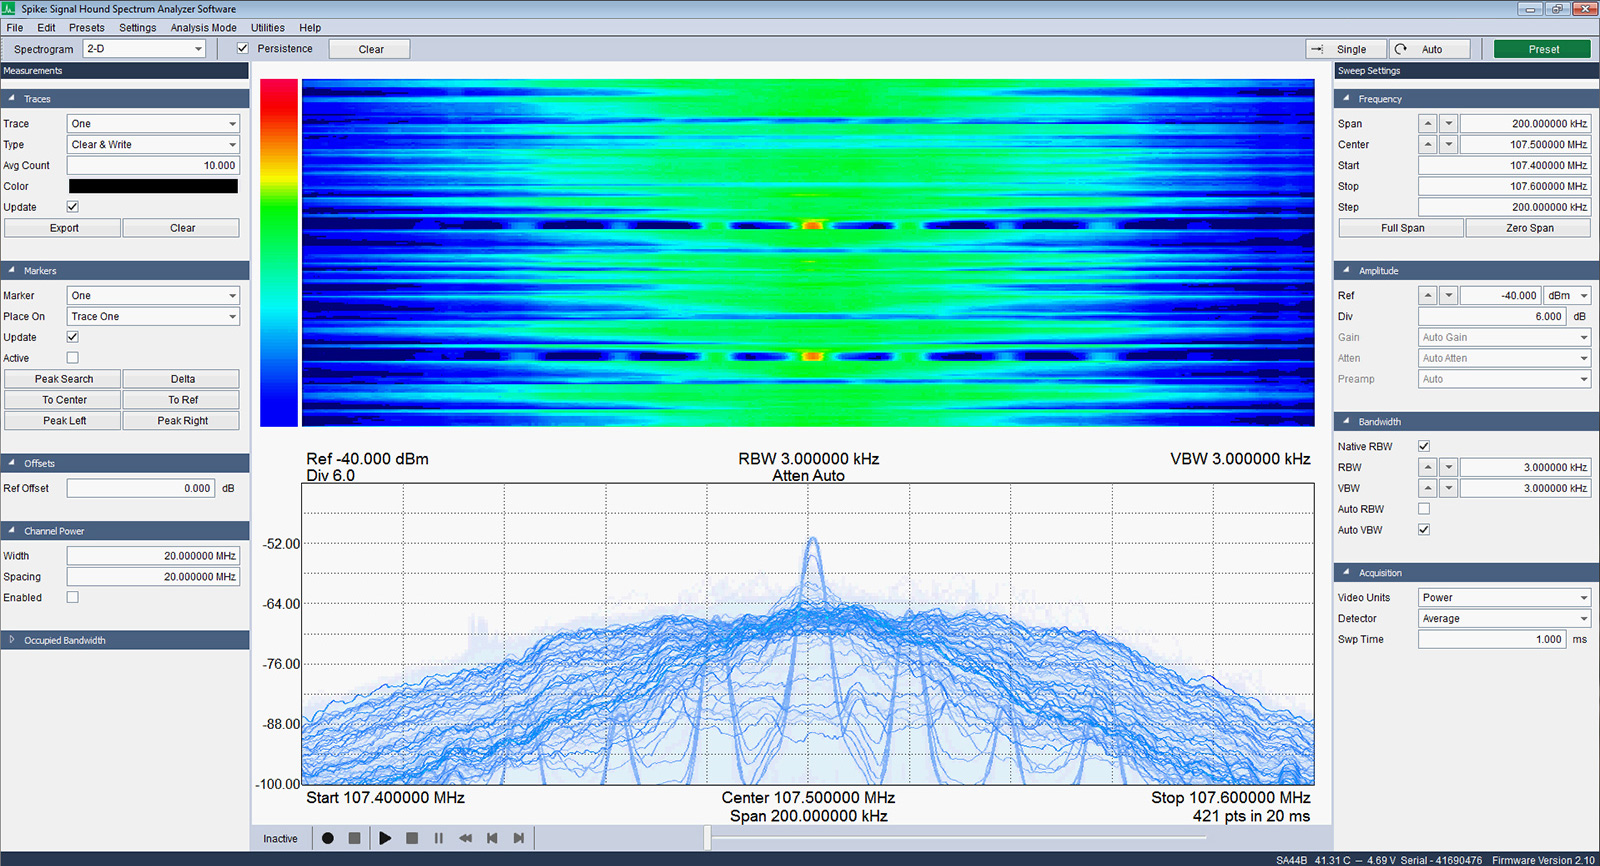Viewport: 1600px width, 866px height.
Task: Increase Span using its up arrow
Action: click(1428, 124)
